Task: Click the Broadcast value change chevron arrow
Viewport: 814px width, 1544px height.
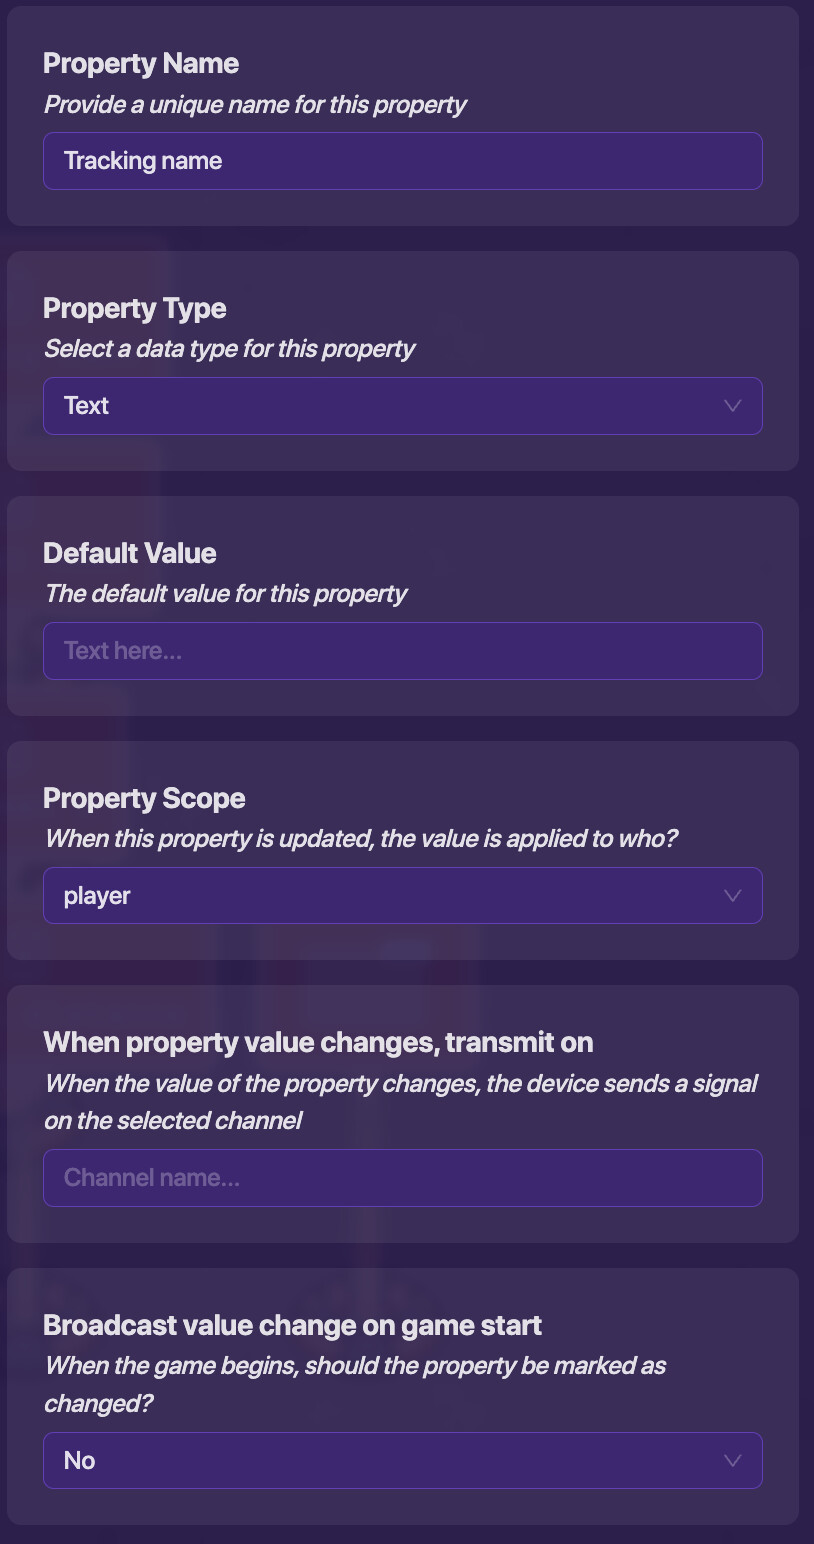Action: [732, 1461]
